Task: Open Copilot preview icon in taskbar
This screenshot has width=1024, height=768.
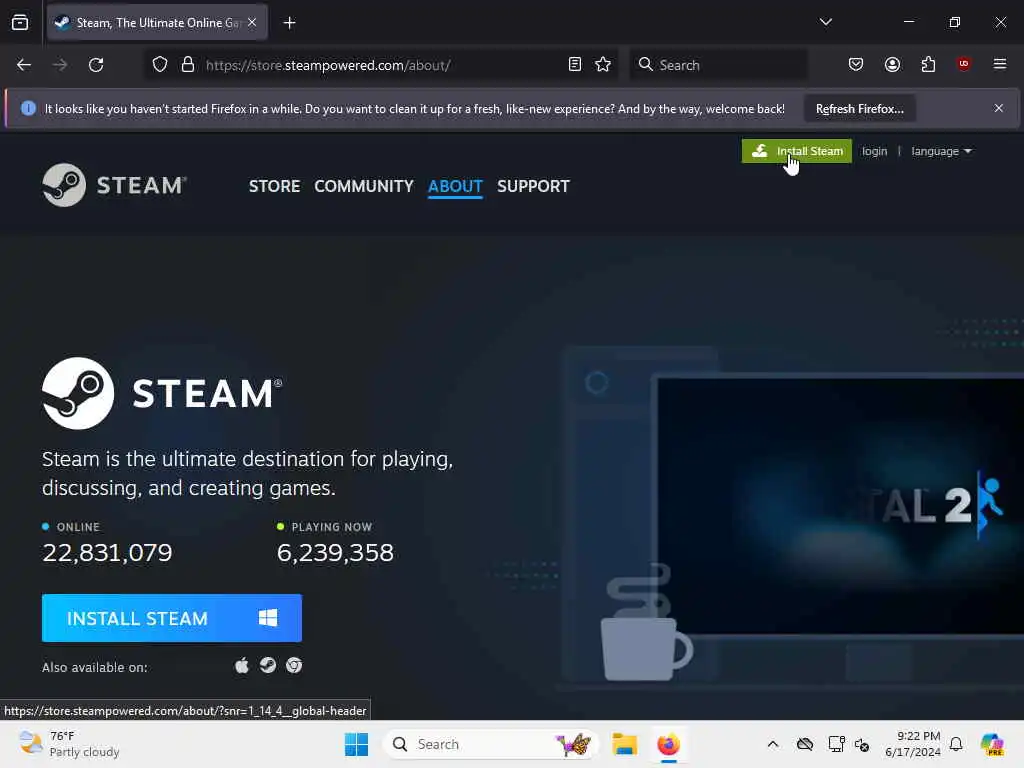Action: point(992,744)
